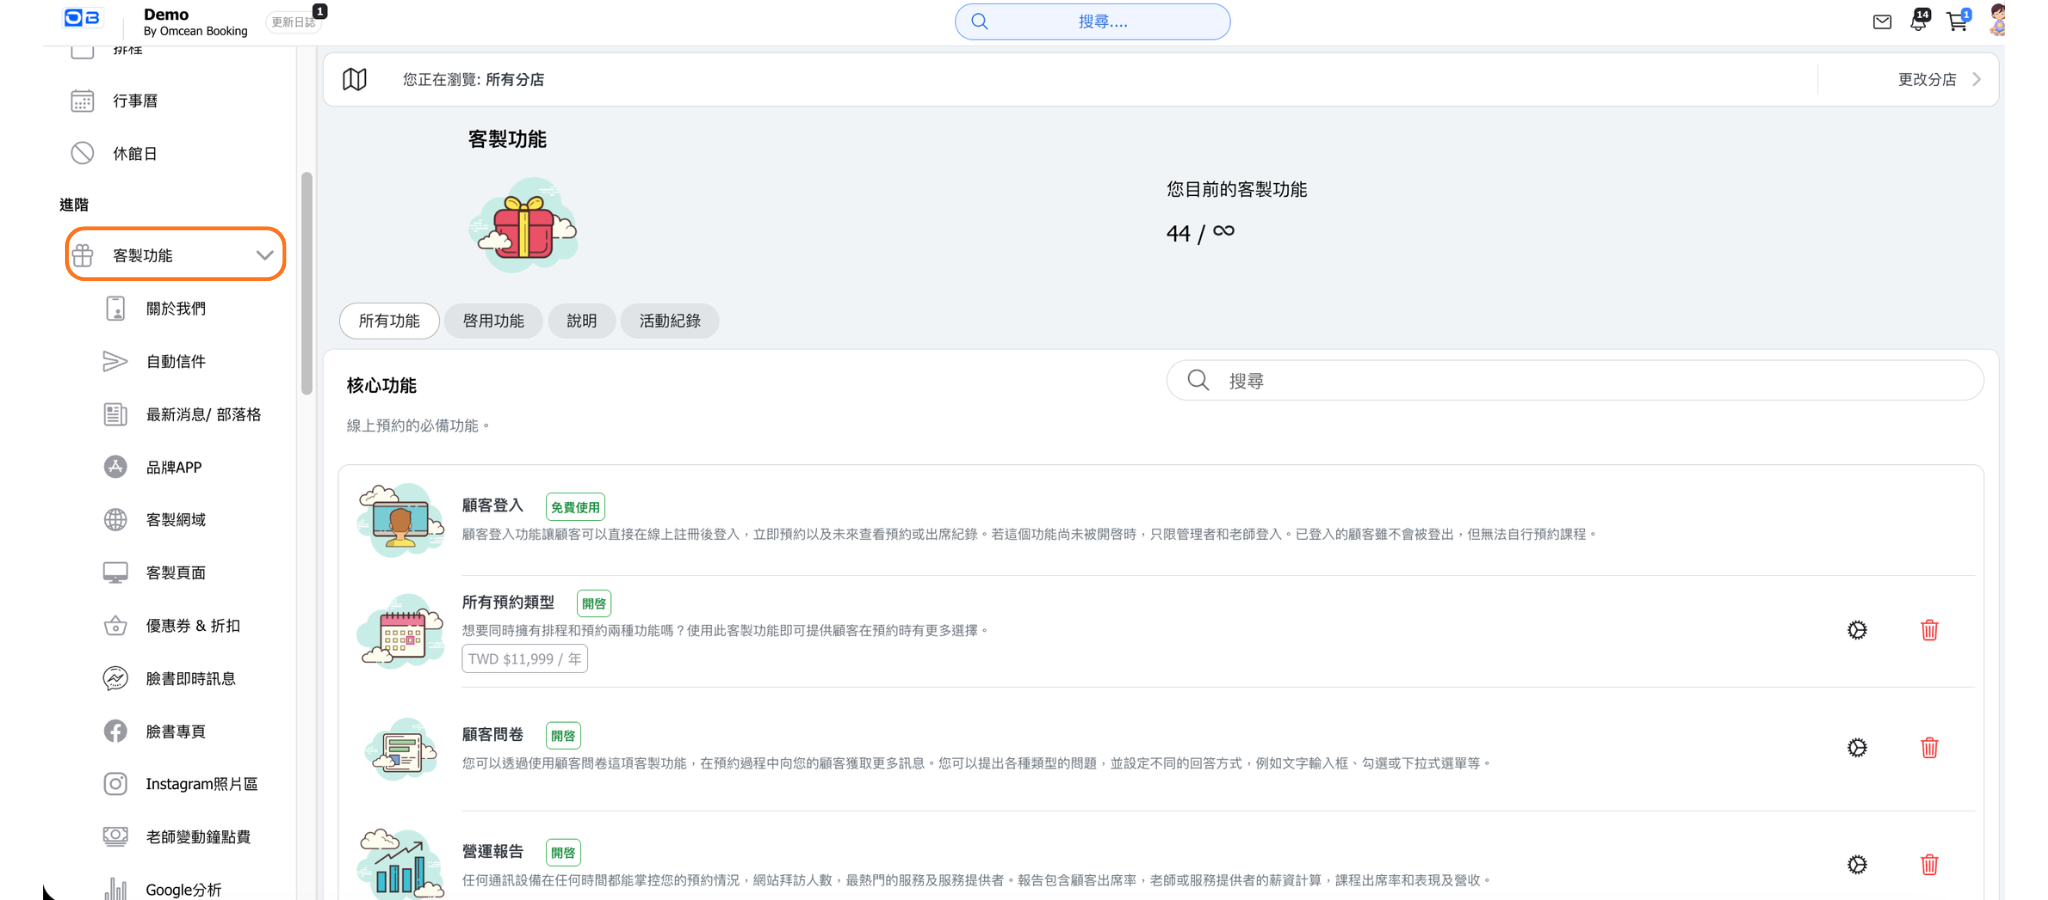Image resolution: width=2048 pixels, height=900 pixels.
Task: Click the map icon beside branch text
Action: pyautogui.click(x=355, y=80)
